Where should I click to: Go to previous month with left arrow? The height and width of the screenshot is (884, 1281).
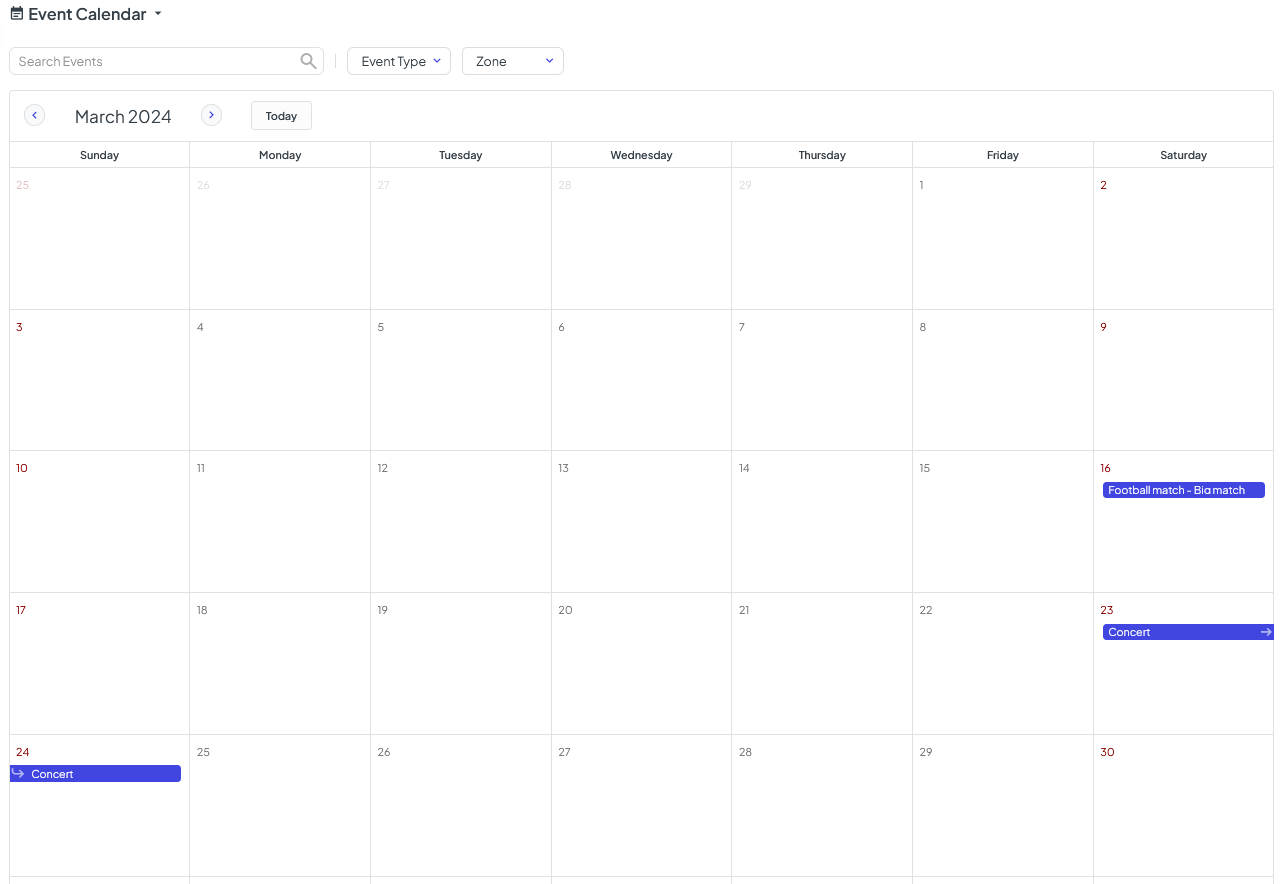pos(35,115)
